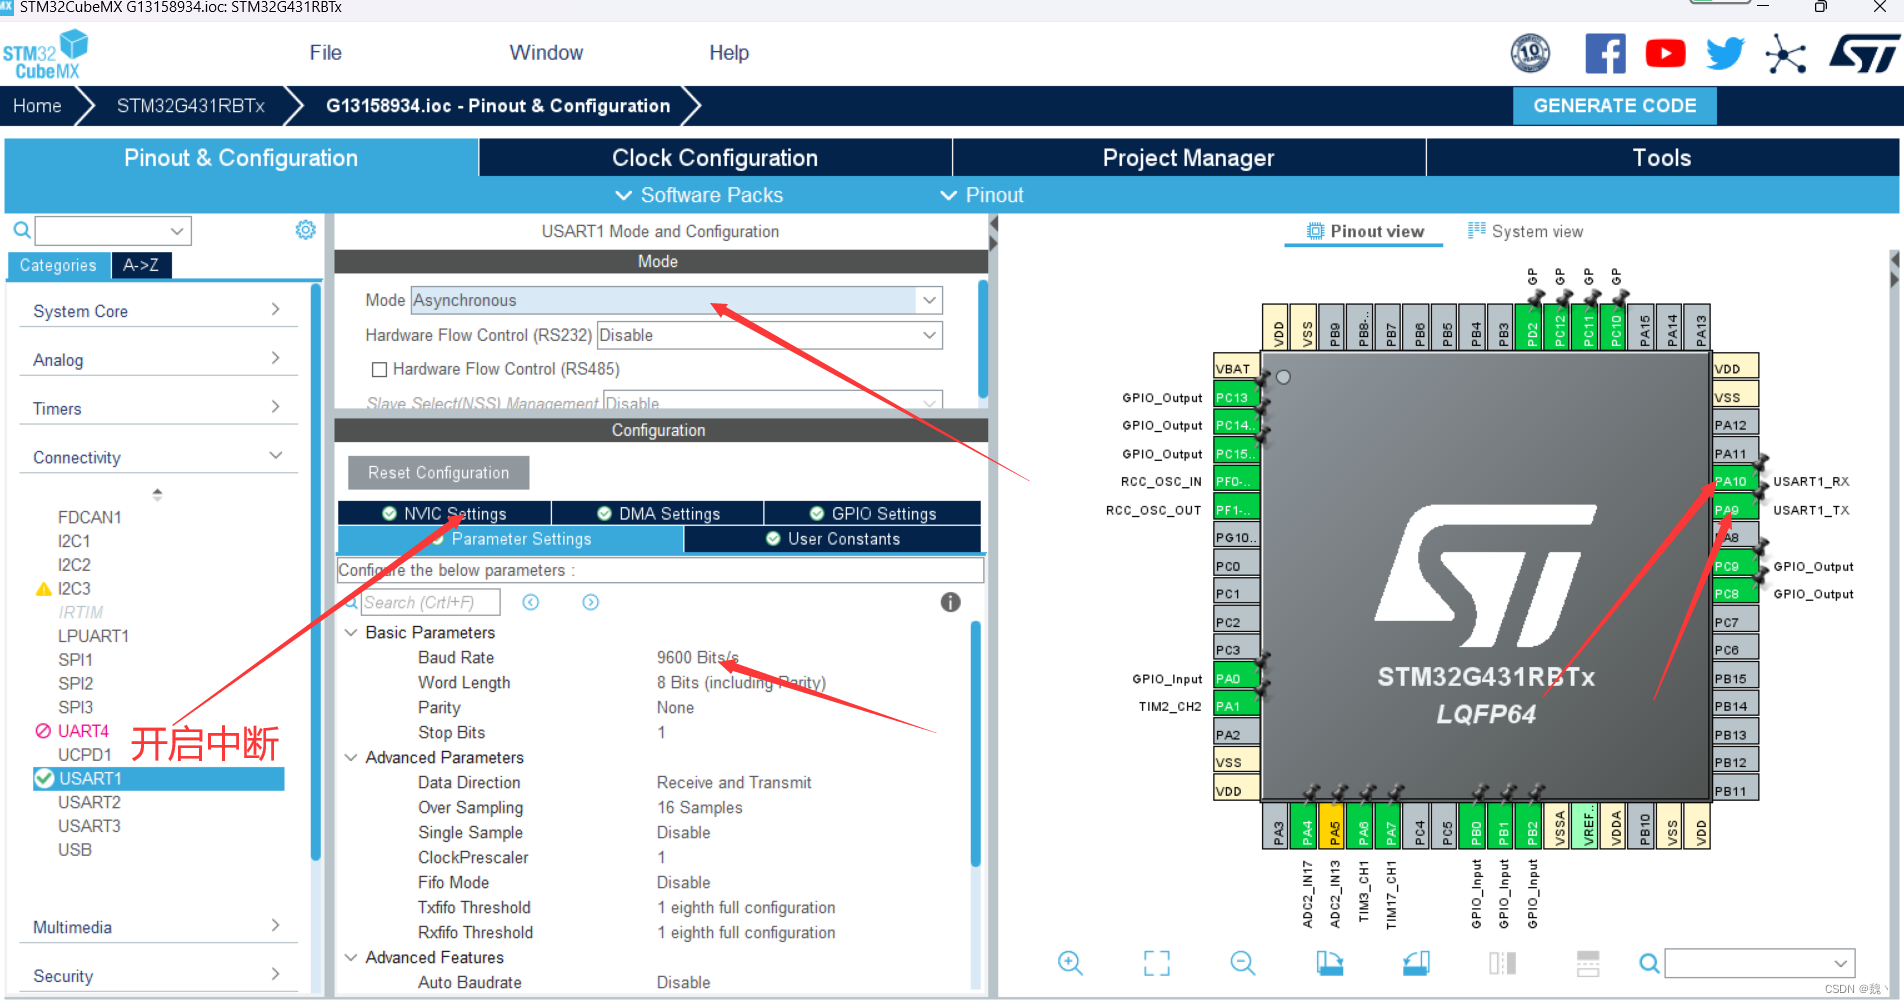Rotate chip counter-clockwise icon
This screenshot has width=1904, height=1004.
point(1416,963)
